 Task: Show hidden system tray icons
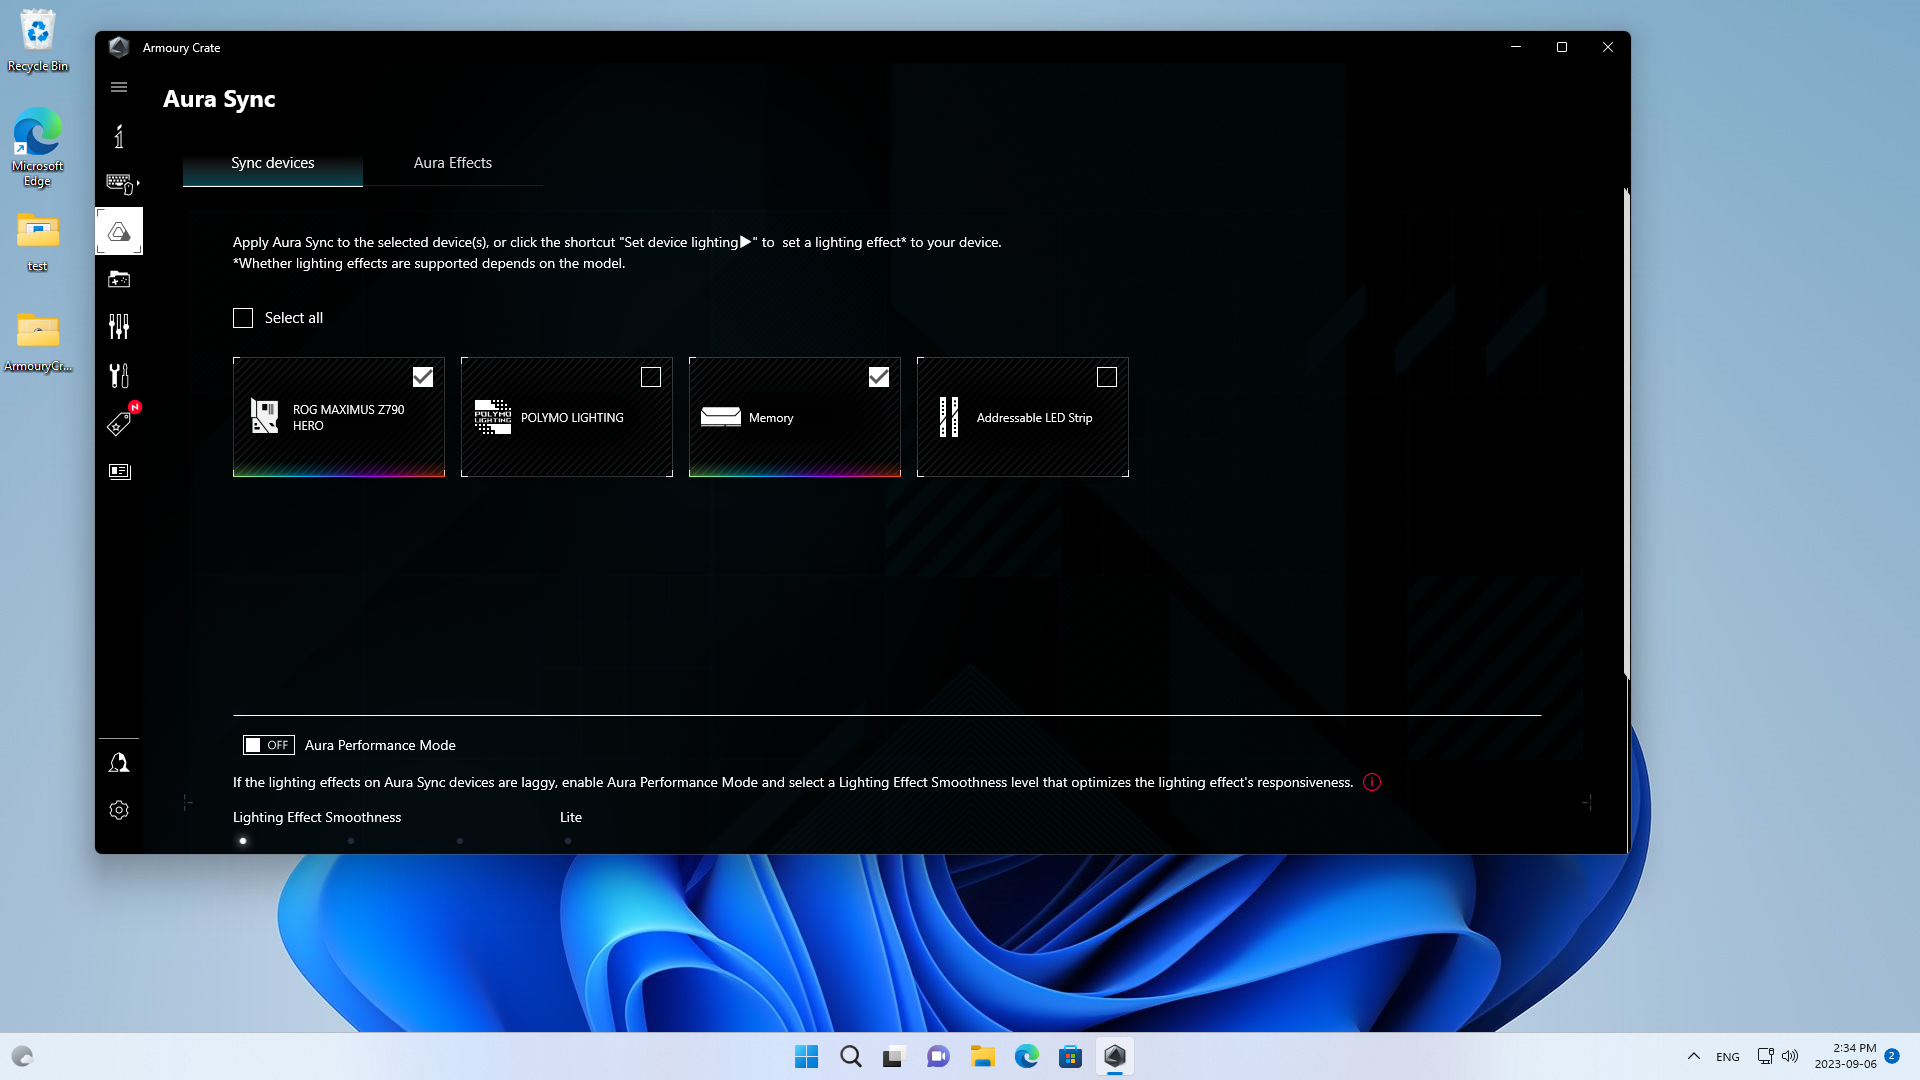[x=1694, y=1056]
